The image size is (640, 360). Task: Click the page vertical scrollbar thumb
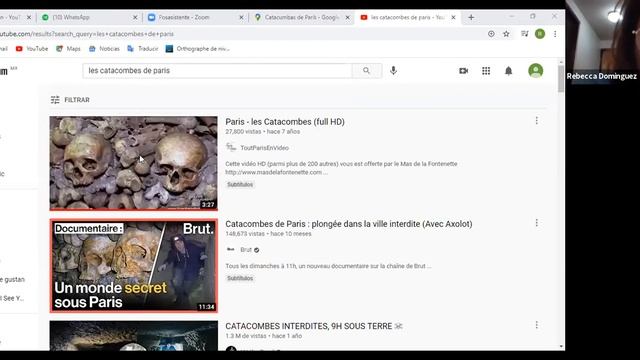[561, 78]
